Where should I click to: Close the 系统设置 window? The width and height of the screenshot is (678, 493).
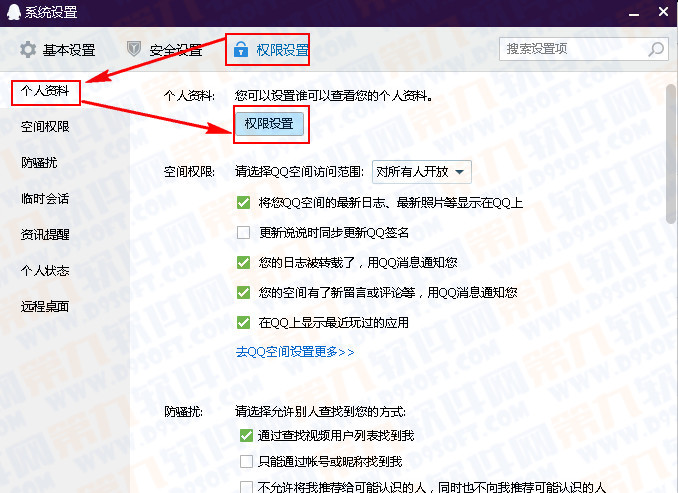tap(663, 12)
